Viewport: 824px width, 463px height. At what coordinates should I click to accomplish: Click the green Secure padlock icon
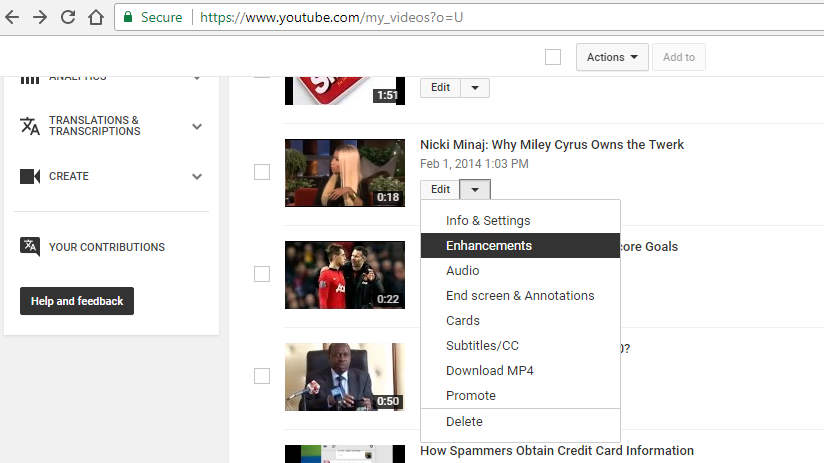pos(128,17)
